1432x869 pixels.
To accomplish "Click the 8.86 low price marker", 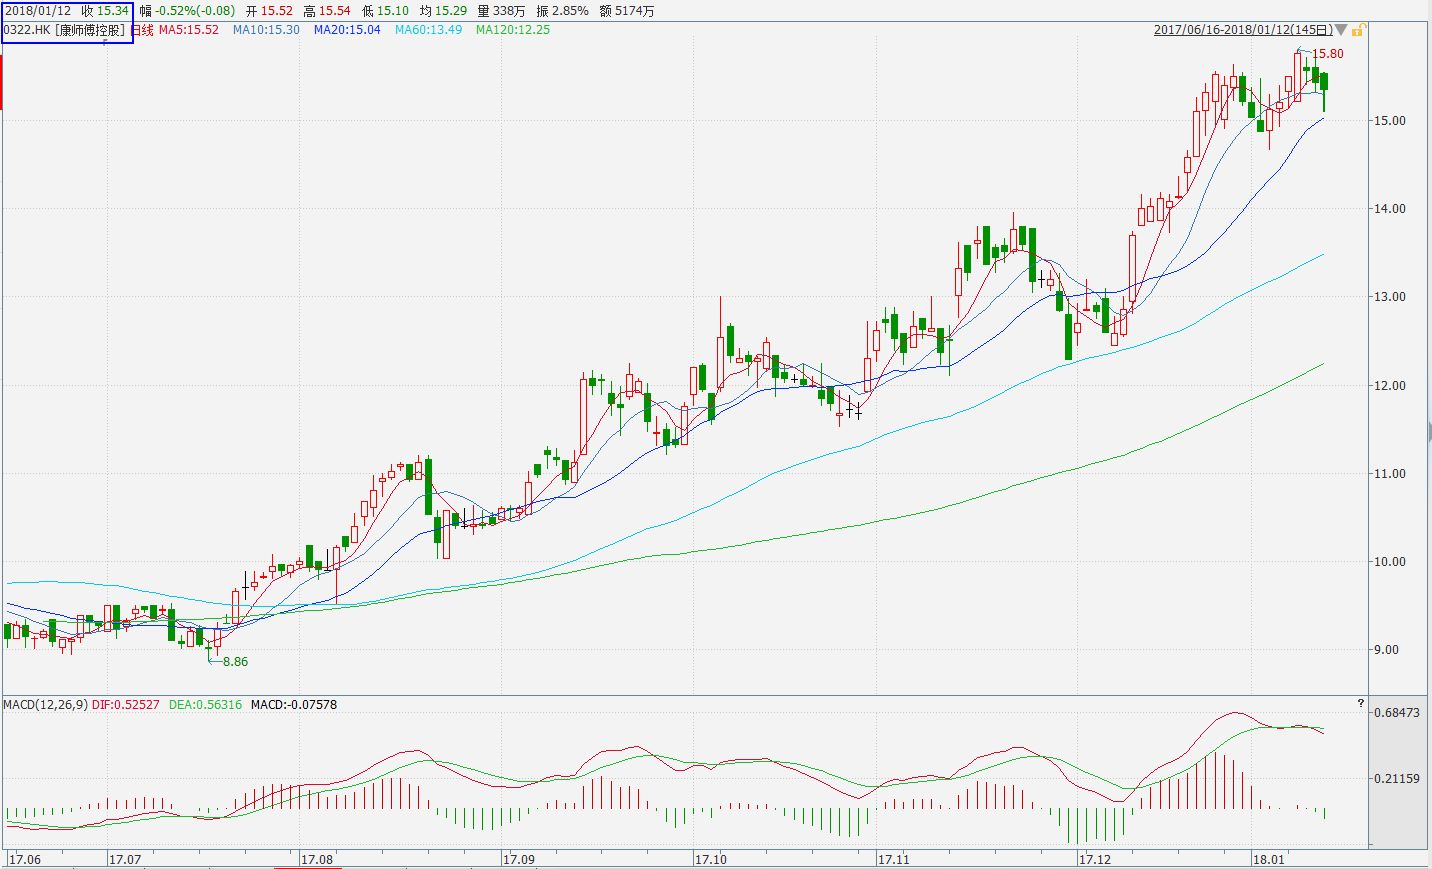I will (236, 662).
